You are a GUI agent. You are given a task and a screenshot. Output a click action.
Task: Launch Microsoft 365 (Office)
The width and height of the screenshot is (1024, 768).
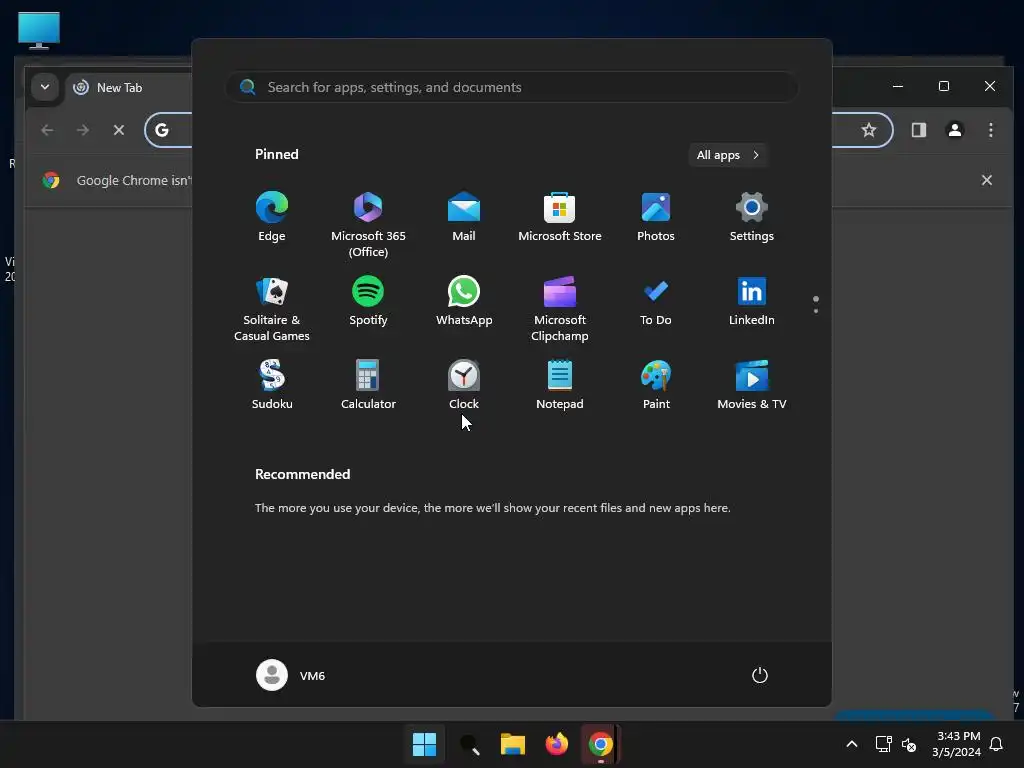[x=368, y=225]
